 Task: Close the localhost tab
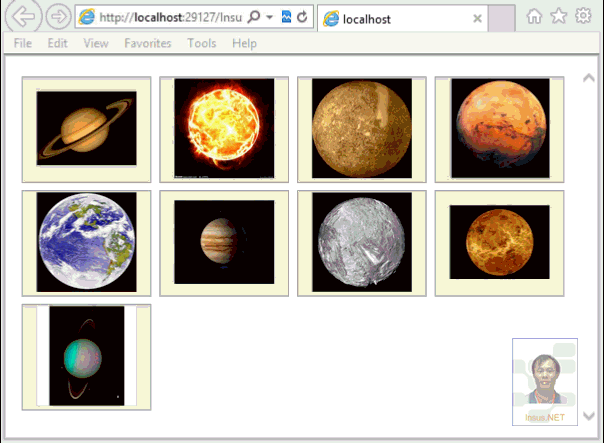coord(477,18)
